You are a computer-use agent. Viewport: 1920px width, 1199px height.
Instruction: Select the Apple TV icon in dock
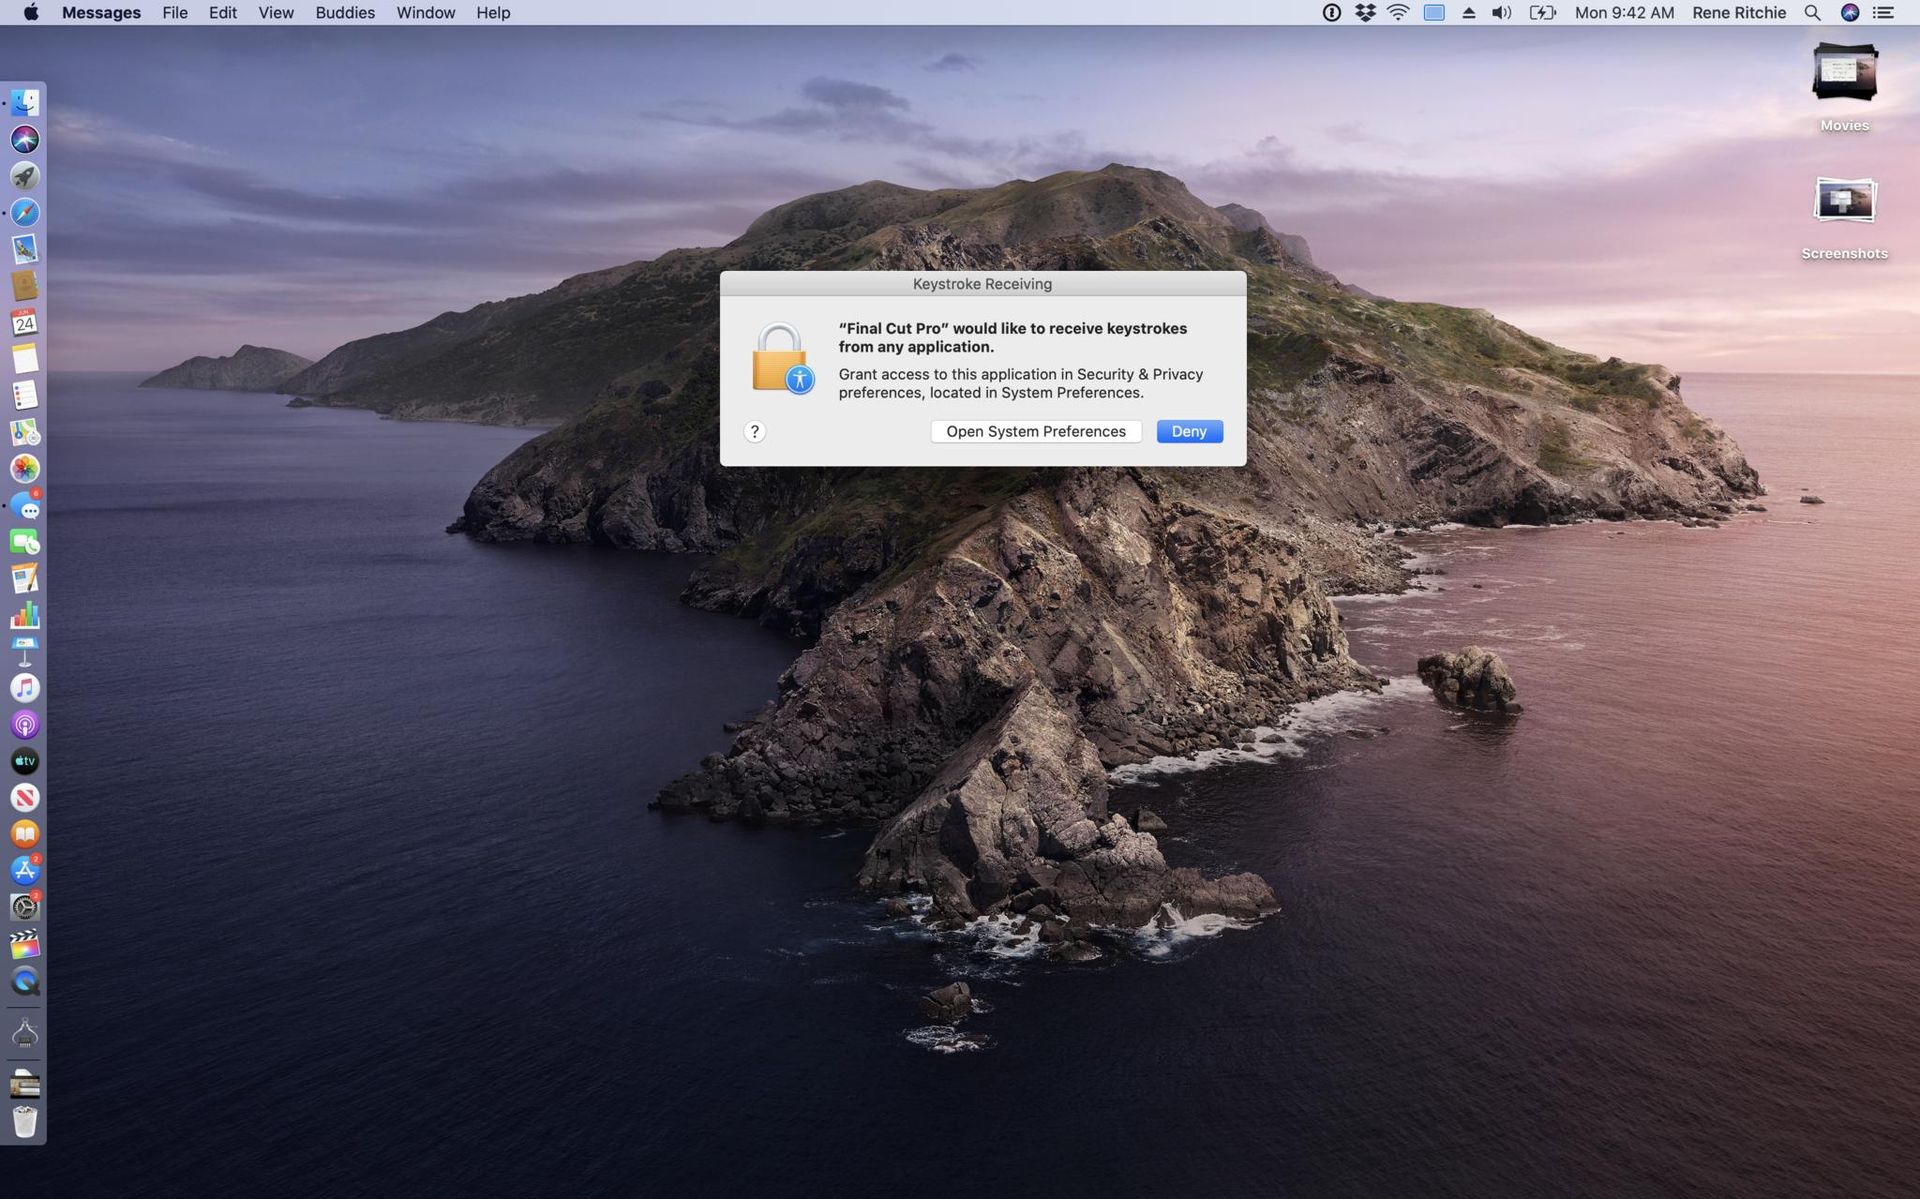[25, 761]
